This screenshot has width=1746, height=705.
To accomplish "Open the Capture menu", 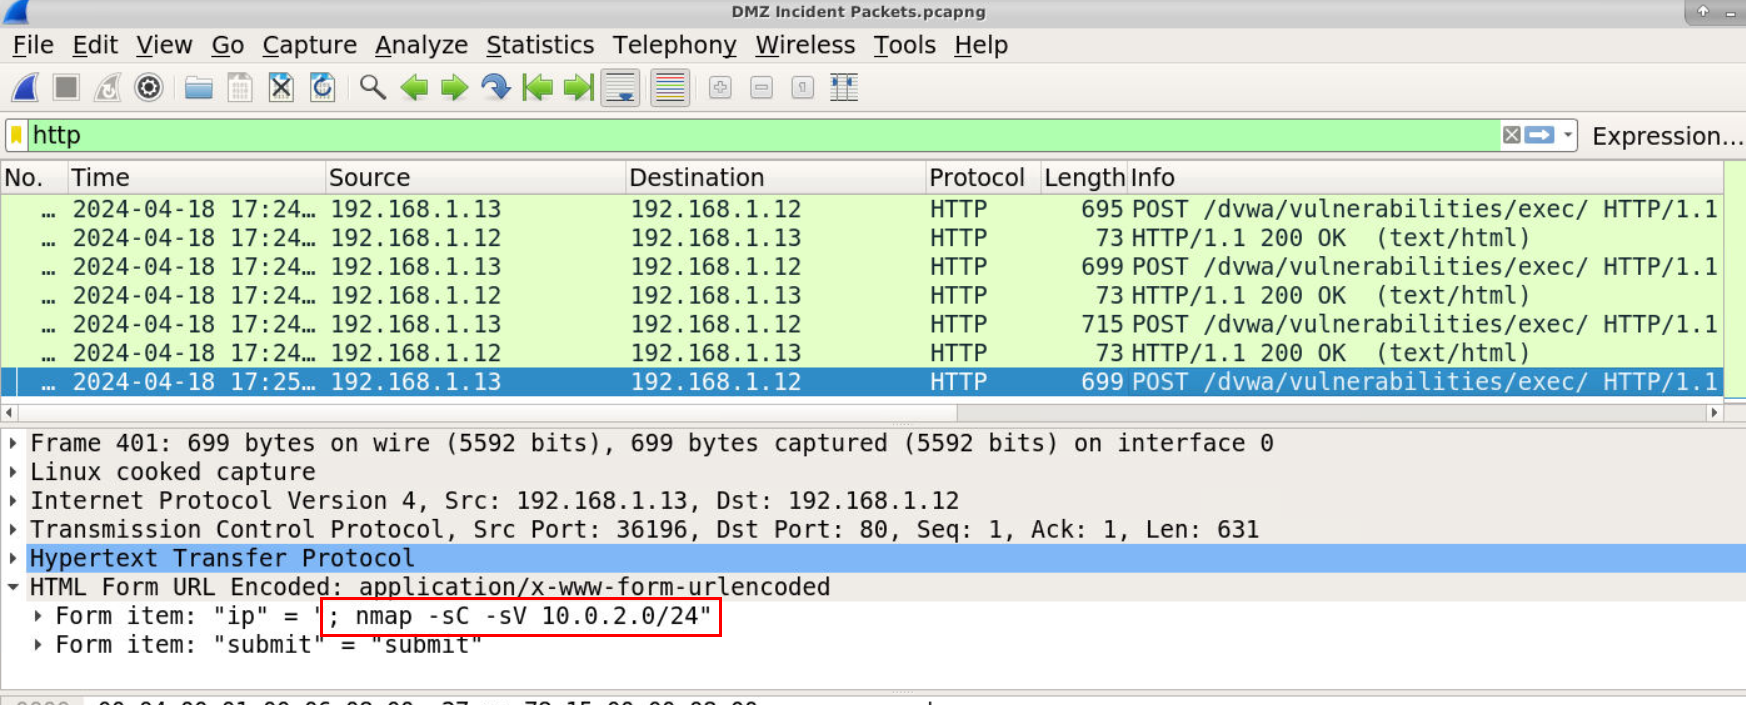I will [309, 45].
